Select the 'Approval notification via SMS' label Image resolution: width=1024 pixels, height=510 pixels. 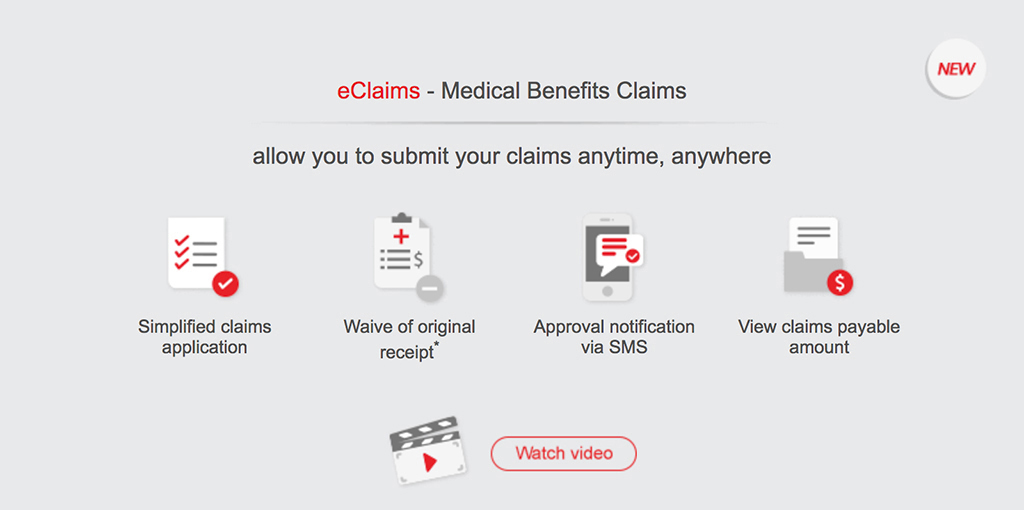[x=614, y=337]
